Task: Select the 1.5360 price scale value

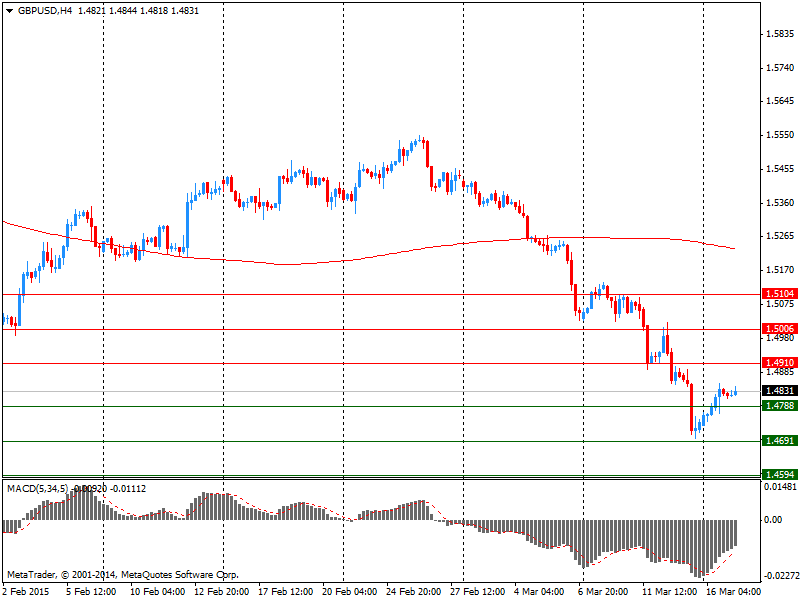Action: pyautogui.click(x=780, y=203)
